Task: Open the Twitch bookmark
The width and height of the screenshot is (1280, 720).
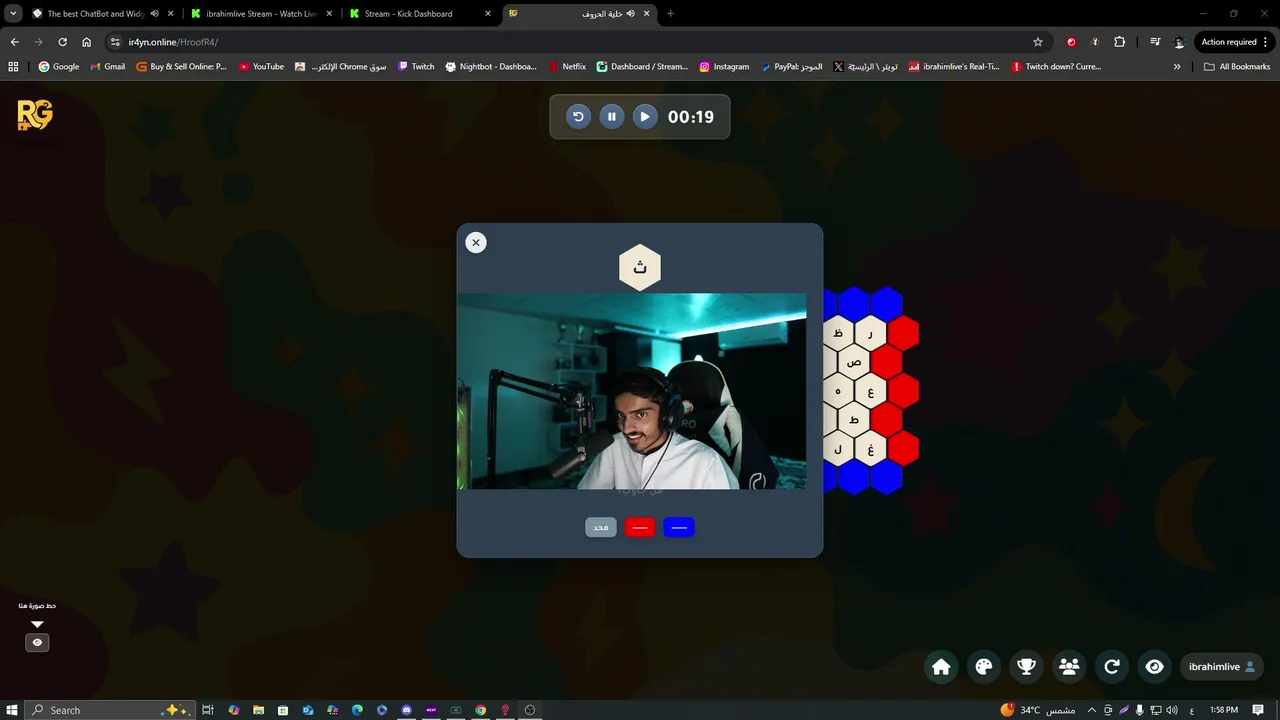Action: pos(416,66)
